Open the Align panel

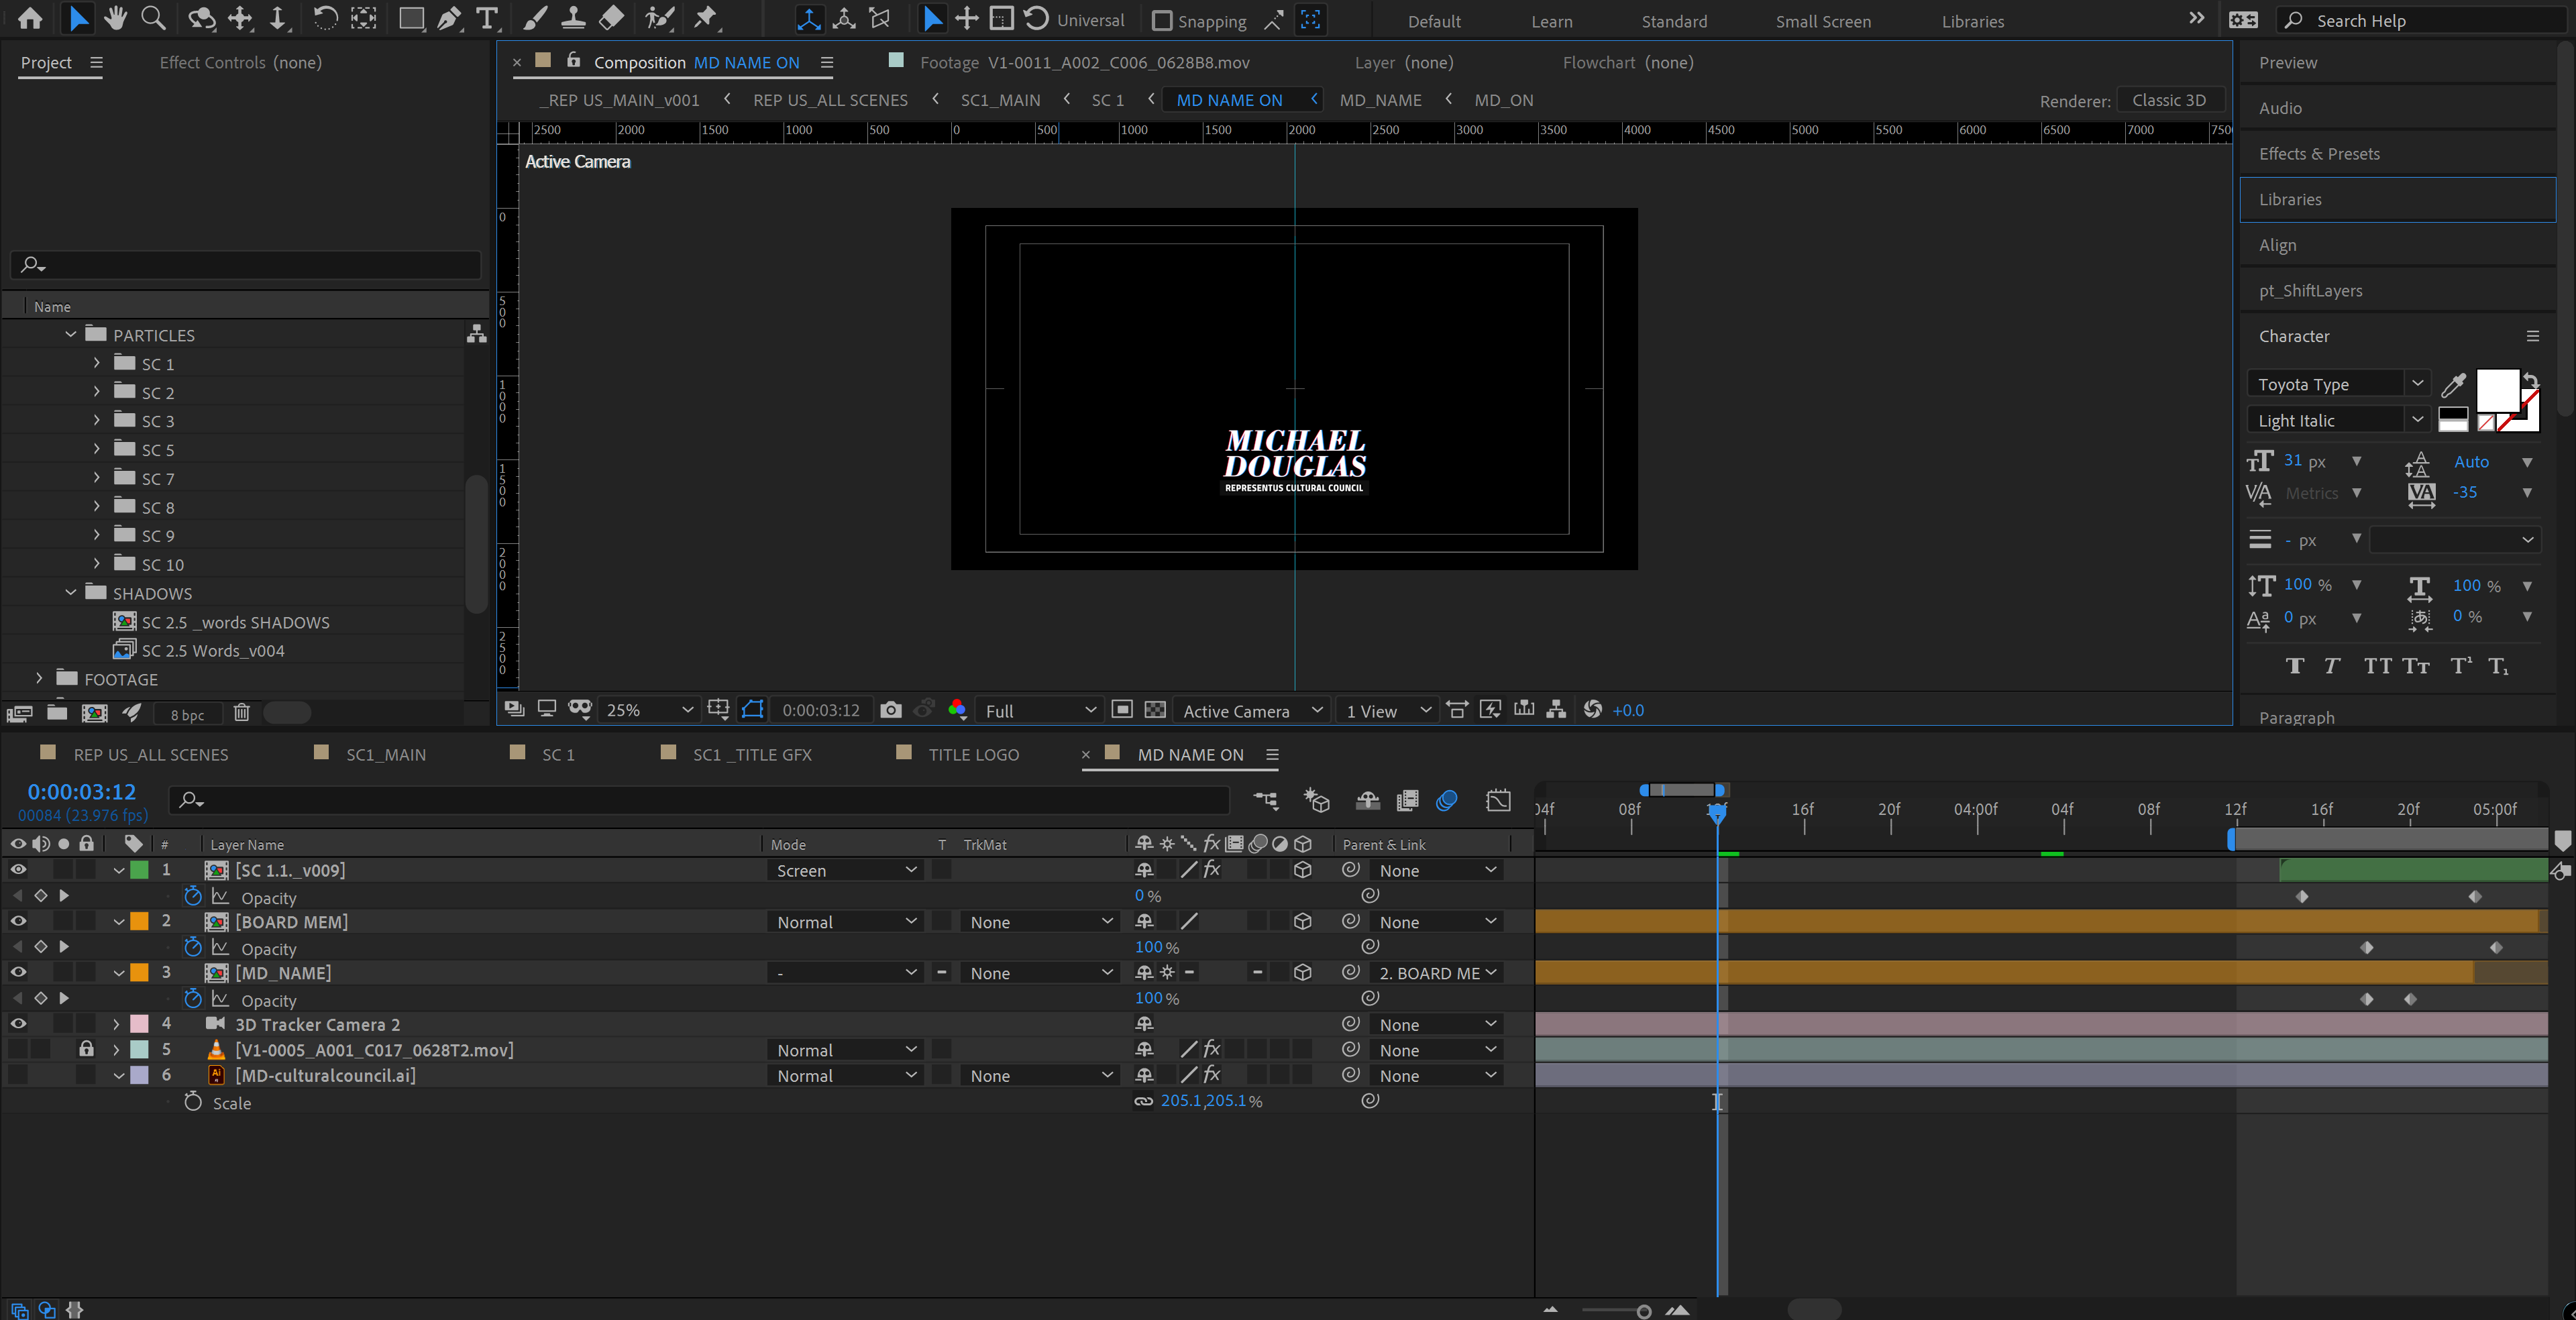tap(2277, 245)
